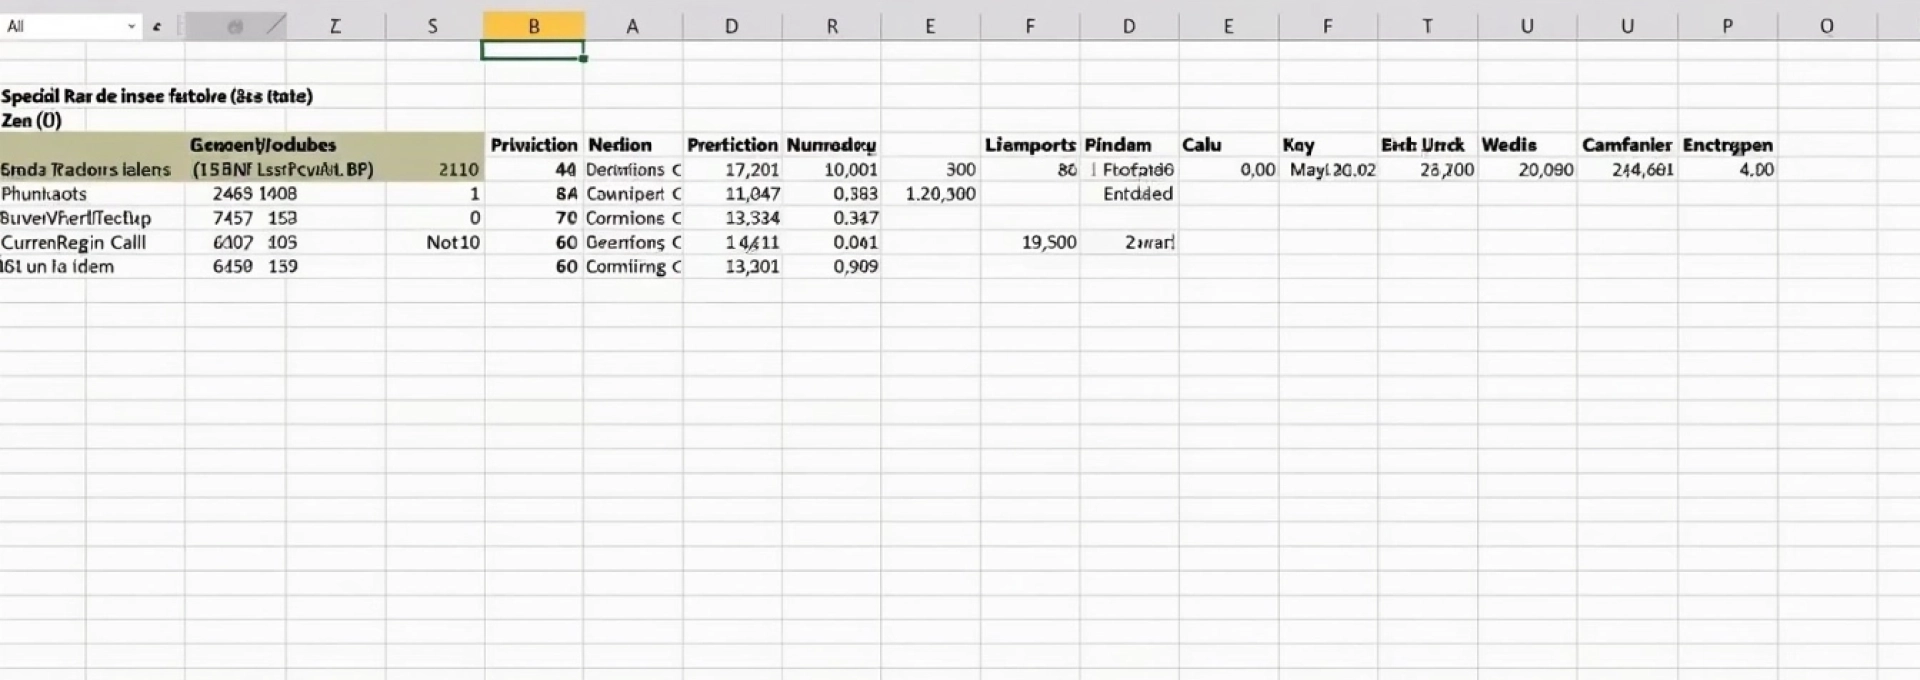Click the 'Geenfons C' cell
Viewport: 1920px width, 680px height.
633,242
